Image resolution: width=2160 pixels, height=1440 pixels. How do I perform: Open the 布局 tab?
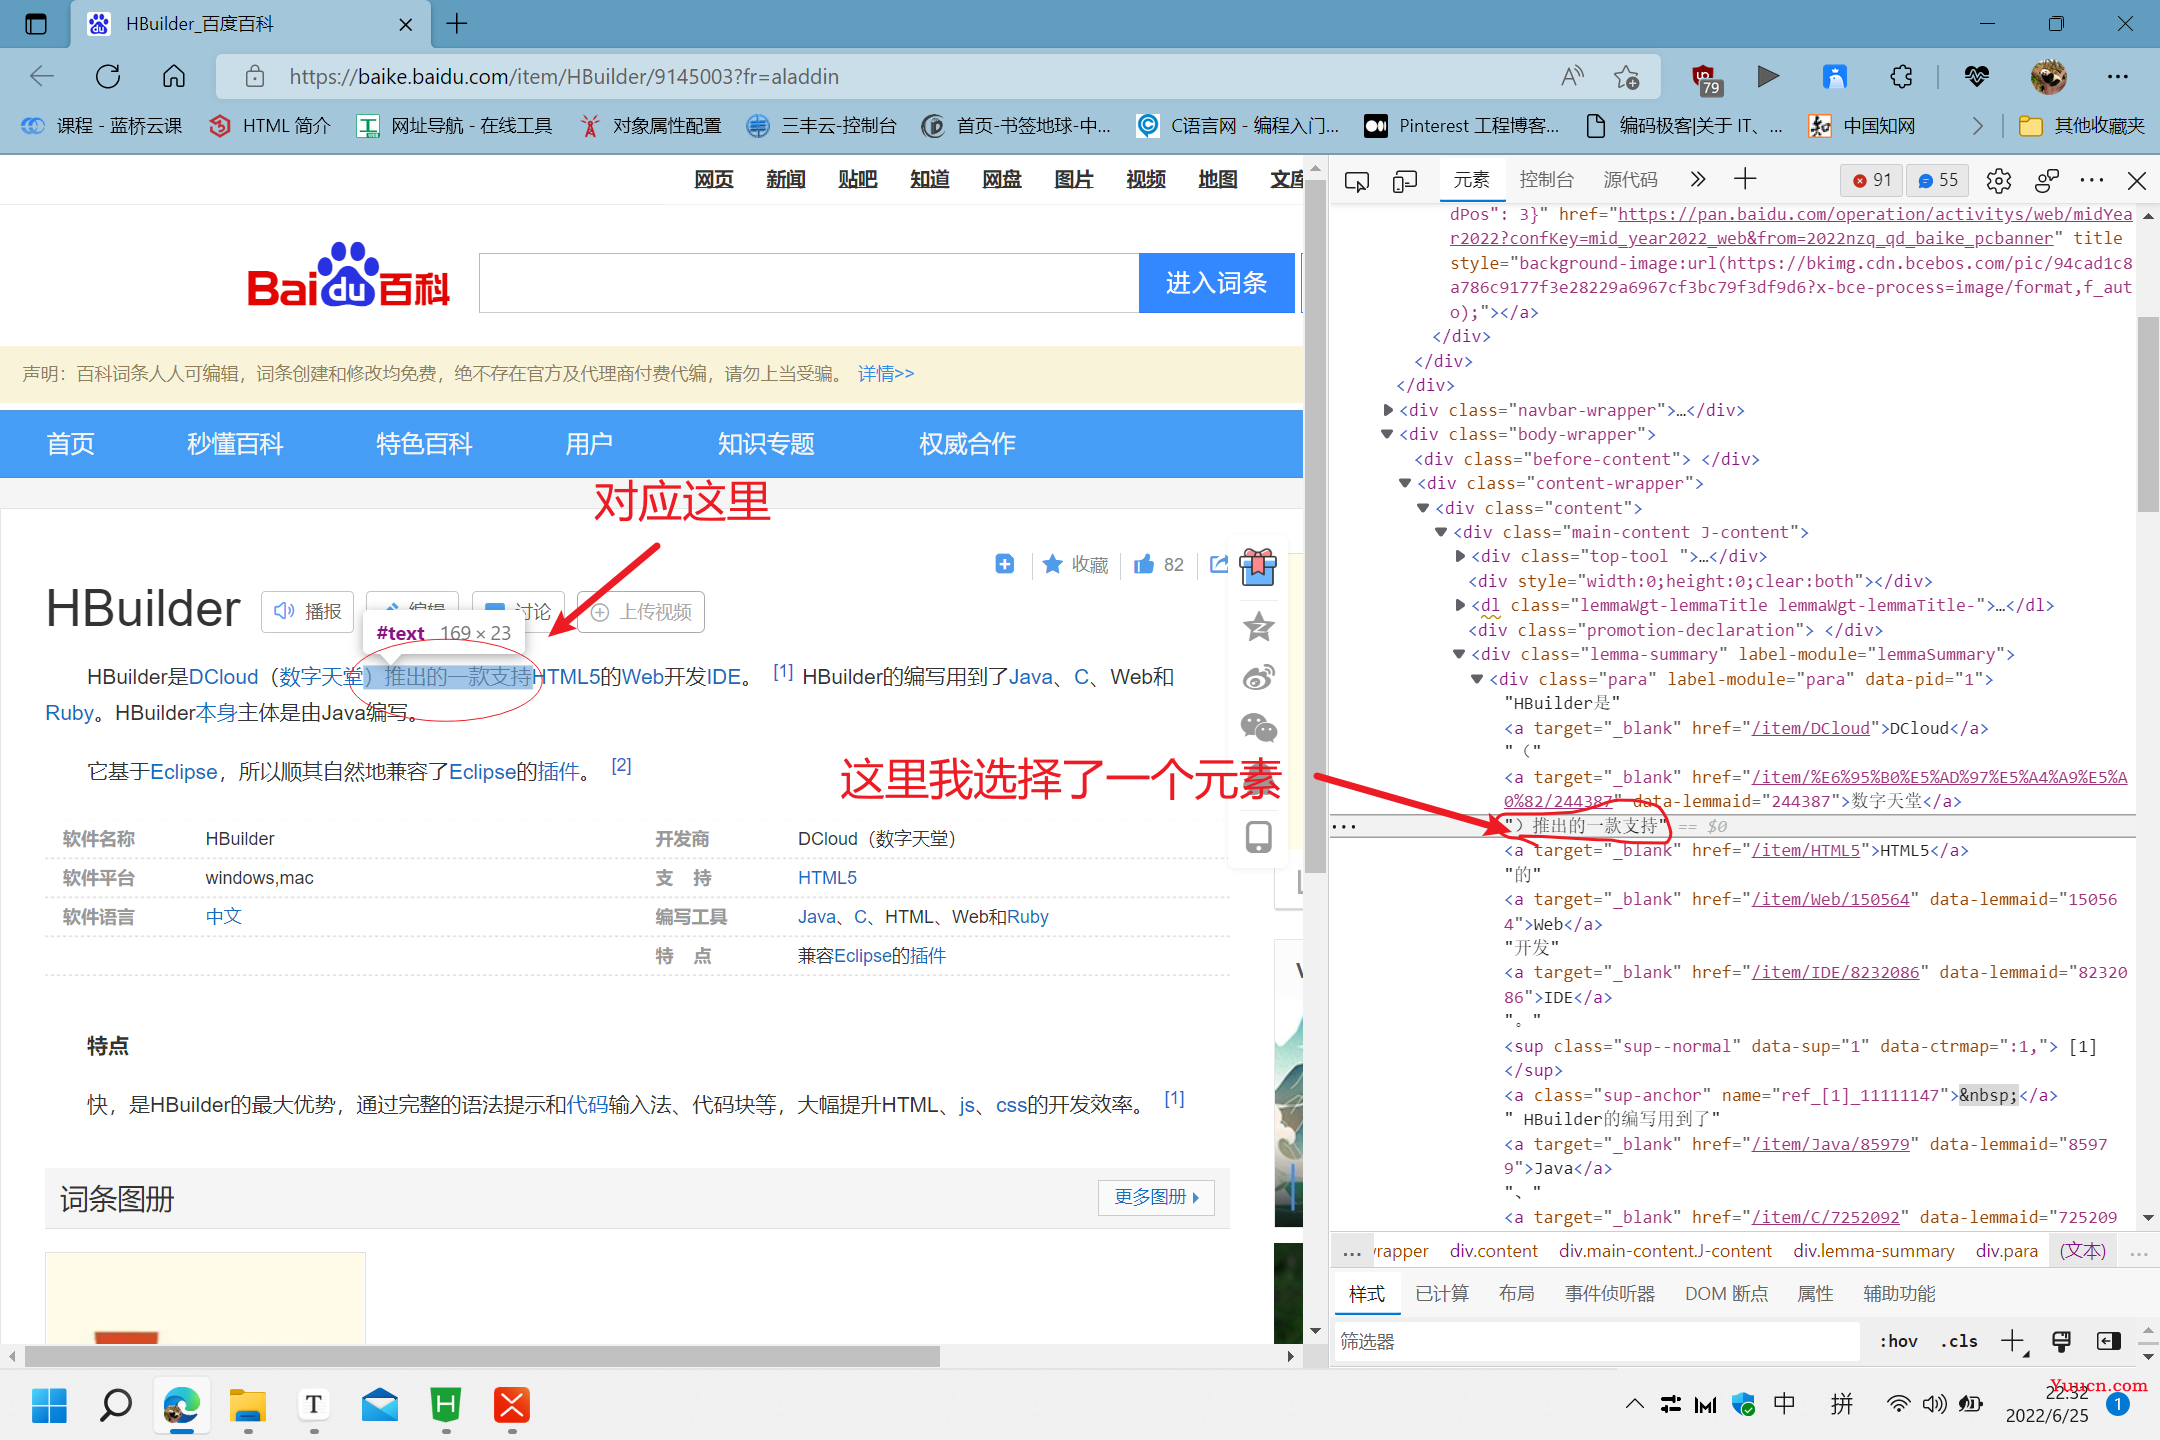click(x=1516, y=1294)
